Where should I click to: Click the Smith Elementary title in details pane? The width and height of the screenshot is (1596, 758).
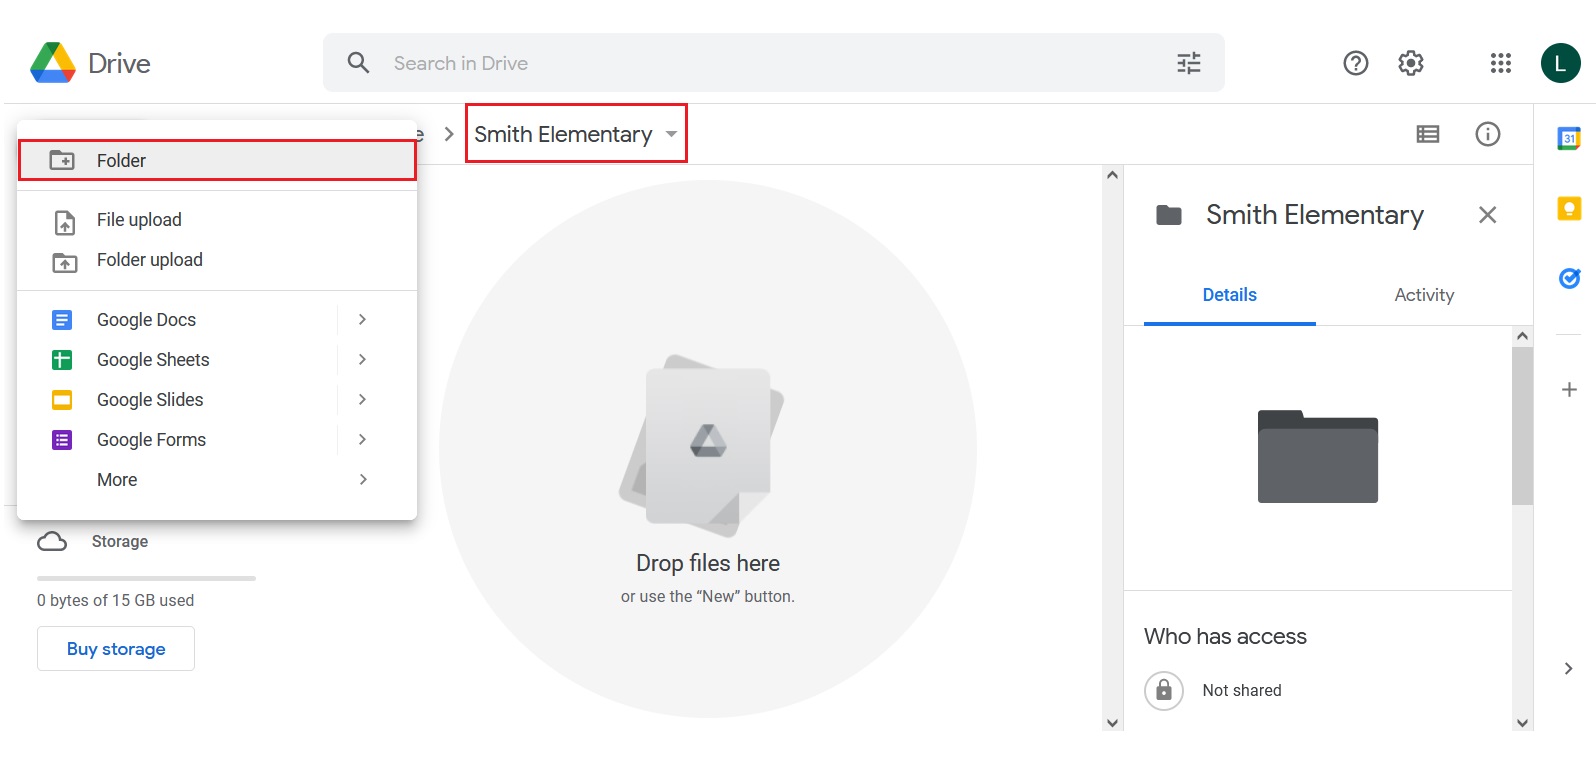point(1315,215)
